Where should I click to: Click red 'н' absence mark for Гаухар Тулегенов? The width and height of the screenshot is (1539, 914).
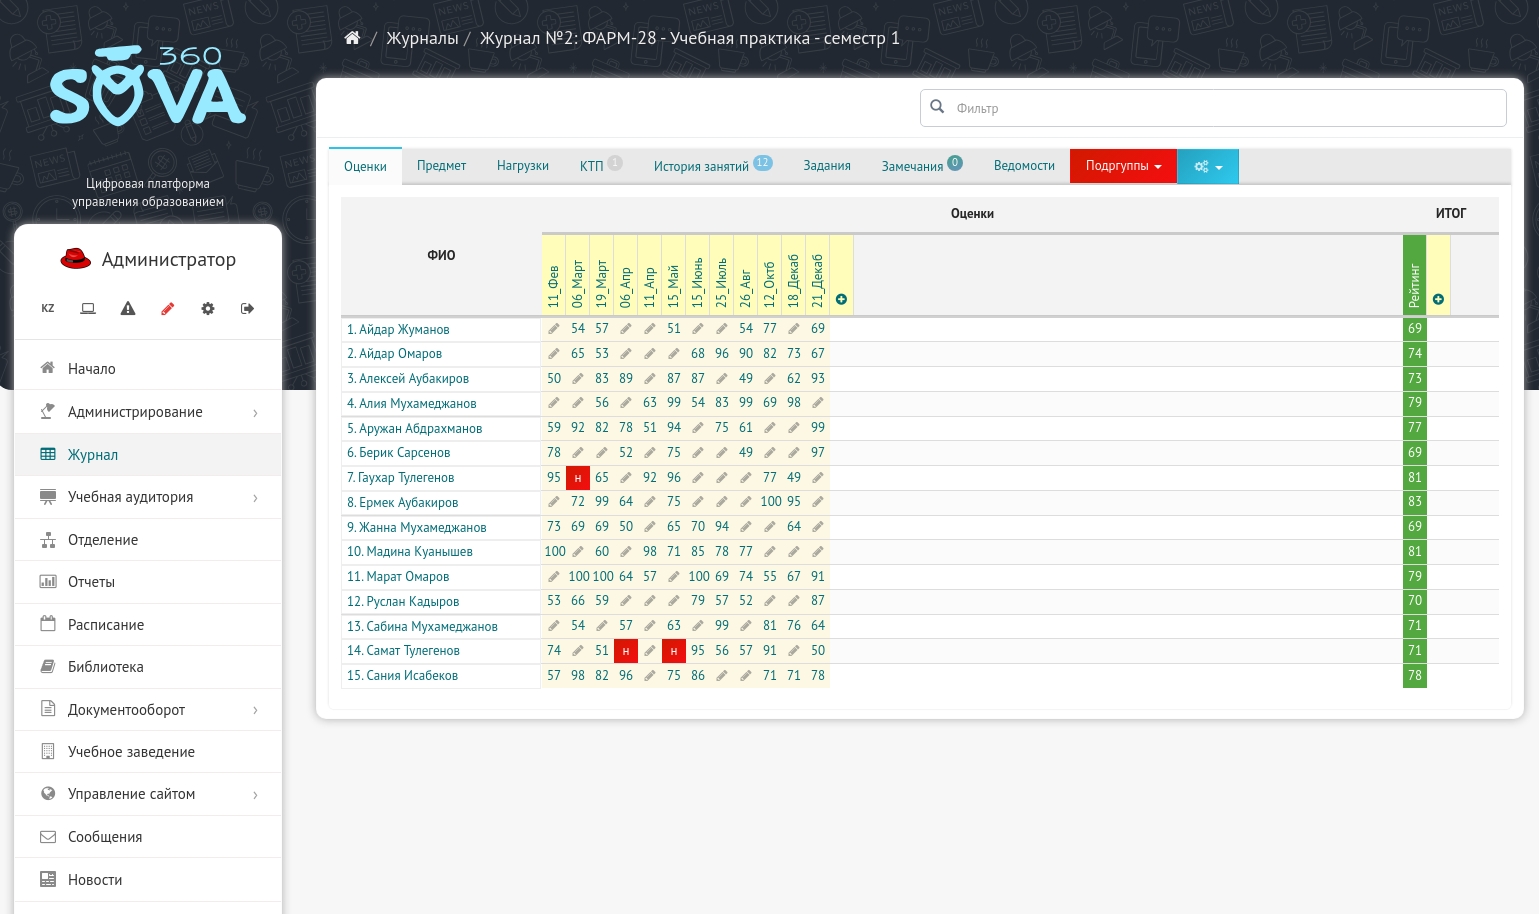tap(578, 478)
